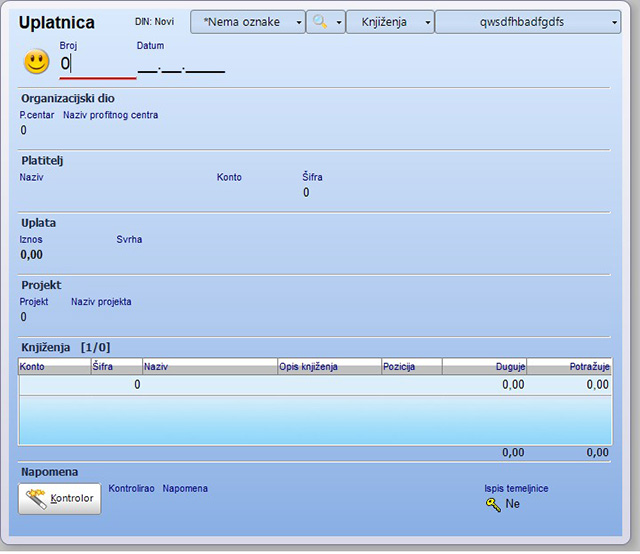This screenshot has height=554, width=640.
Task: Click the Pozicija column header
Action: [411, 367]
